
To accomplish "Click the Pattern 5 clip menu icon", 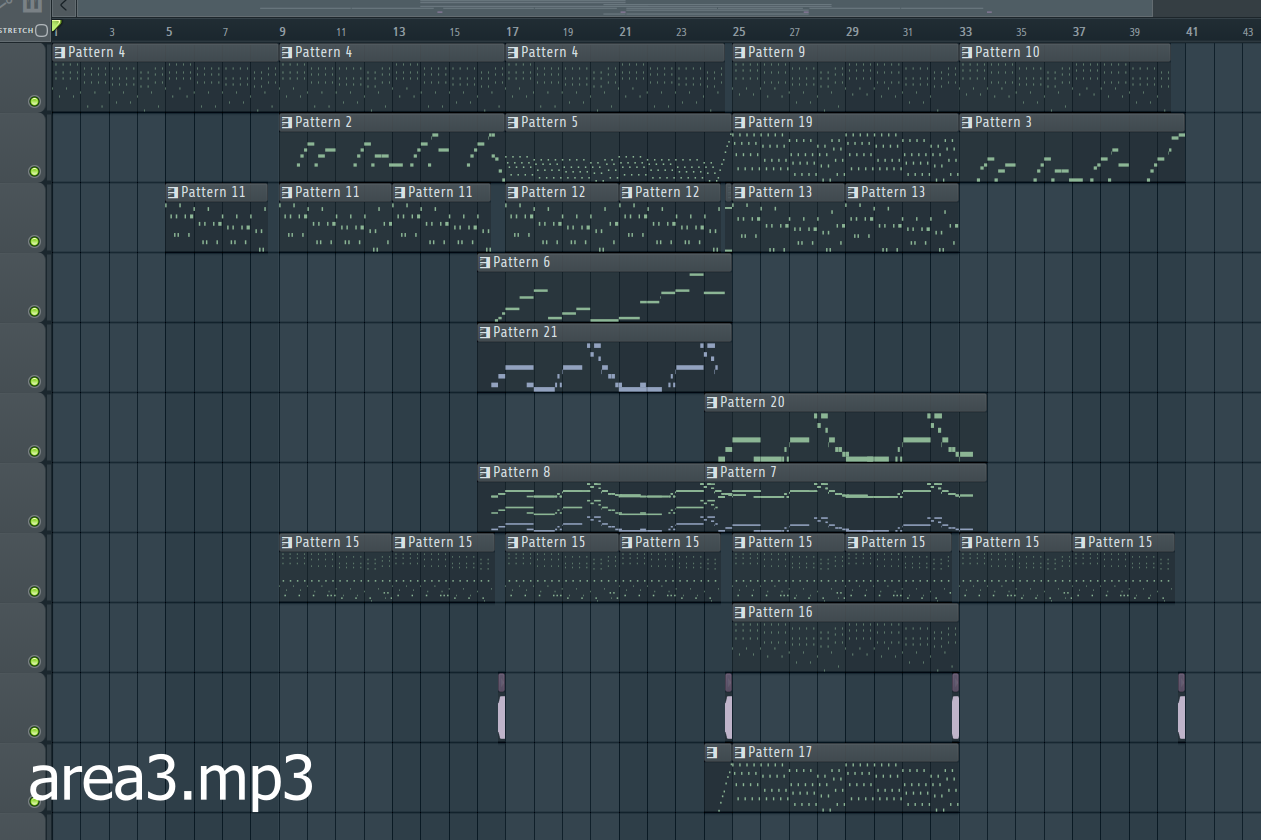I will tap(513, 122).
